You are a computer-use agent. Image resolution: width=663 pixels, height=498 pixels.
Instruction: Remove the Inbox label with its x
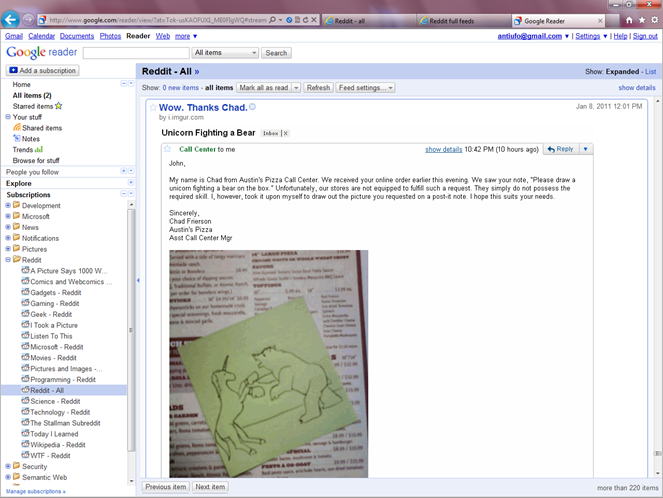[x=285, y=133]
